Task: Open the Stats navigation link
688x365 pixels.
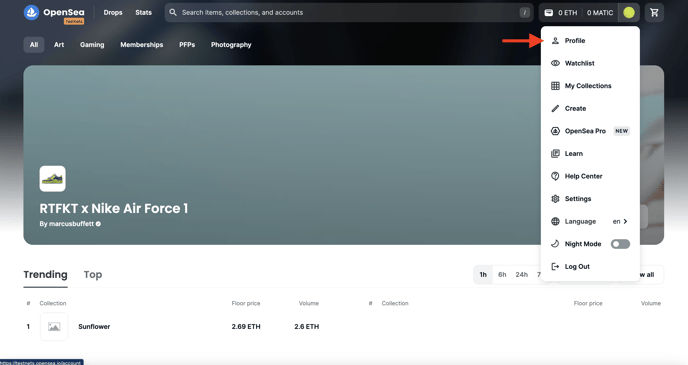Action: [143, 13]
